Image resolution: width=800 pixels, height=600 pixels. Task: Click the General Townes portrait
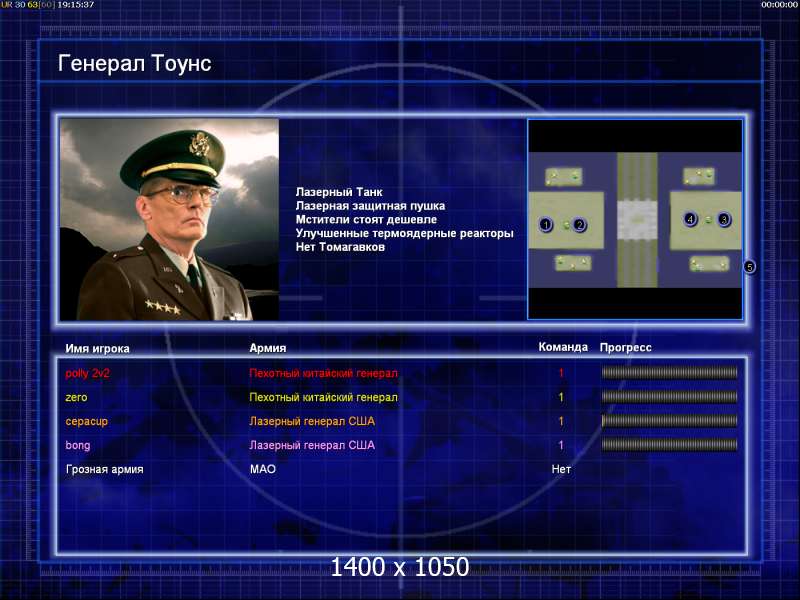[169, 219]
